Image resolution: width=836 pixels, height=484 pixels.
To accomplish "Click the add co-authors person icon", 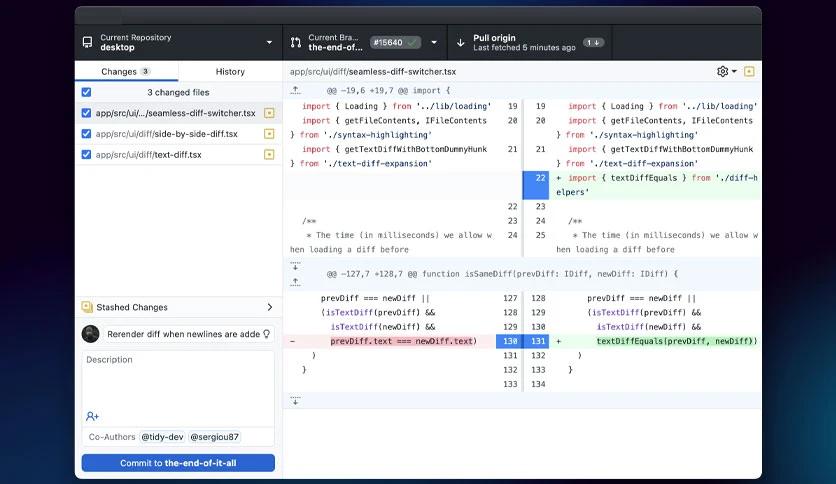I will pyautogui.click(x=92, y=416).
